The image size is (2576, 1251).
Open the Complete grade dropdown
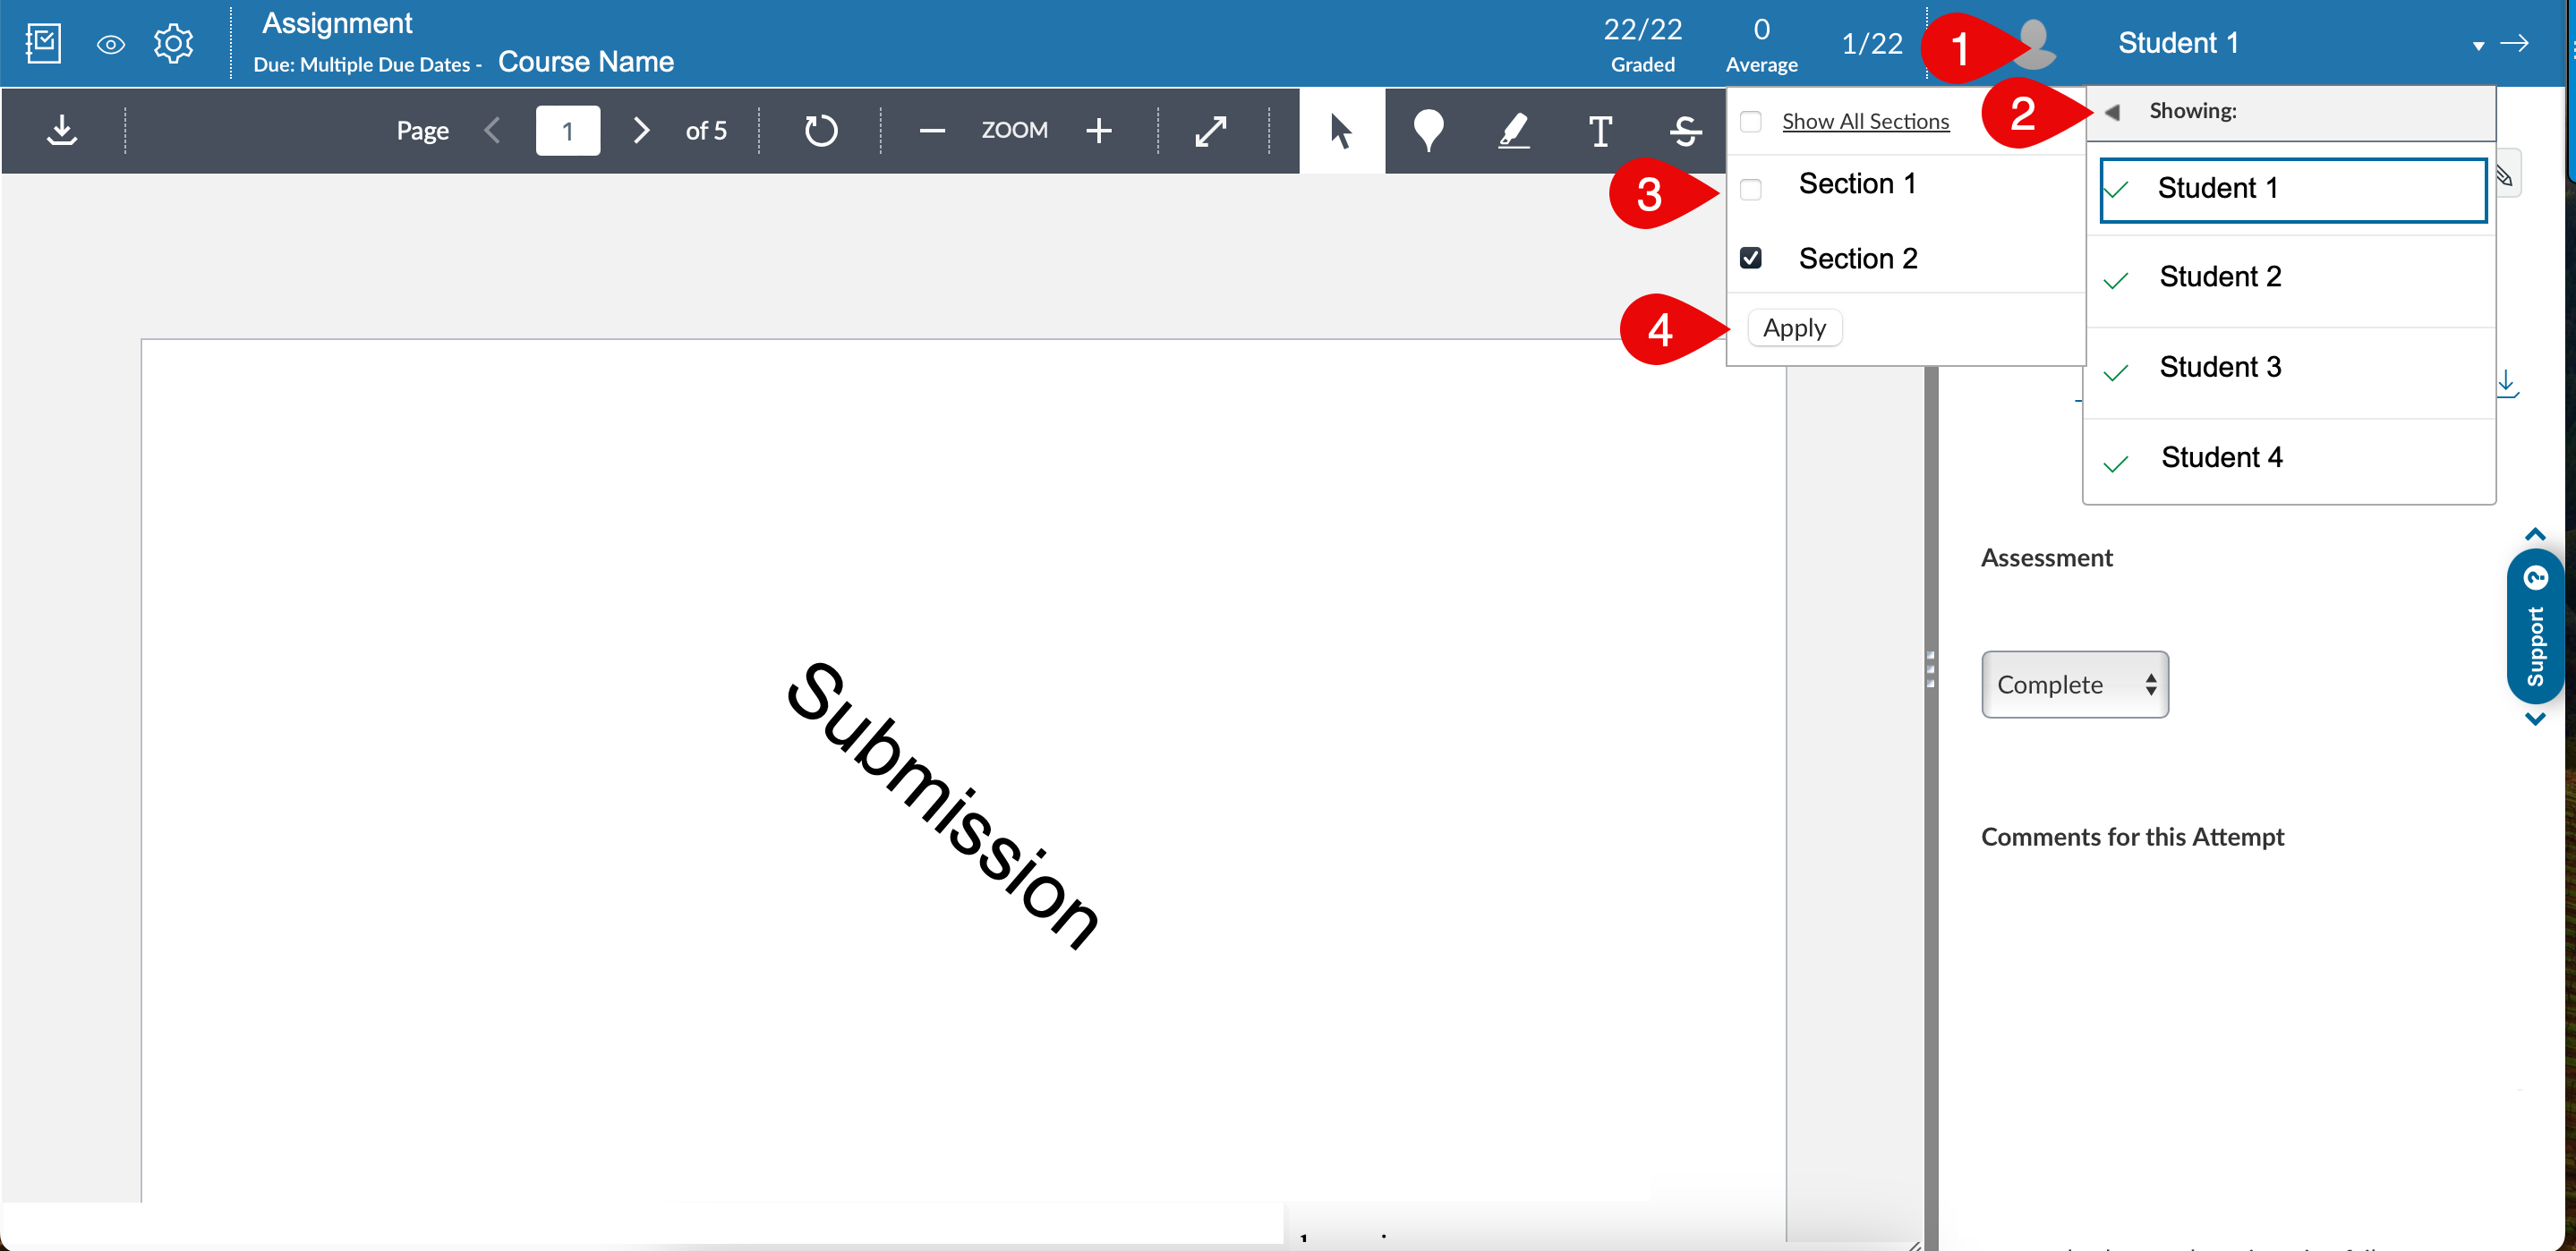pos(2074,684)
